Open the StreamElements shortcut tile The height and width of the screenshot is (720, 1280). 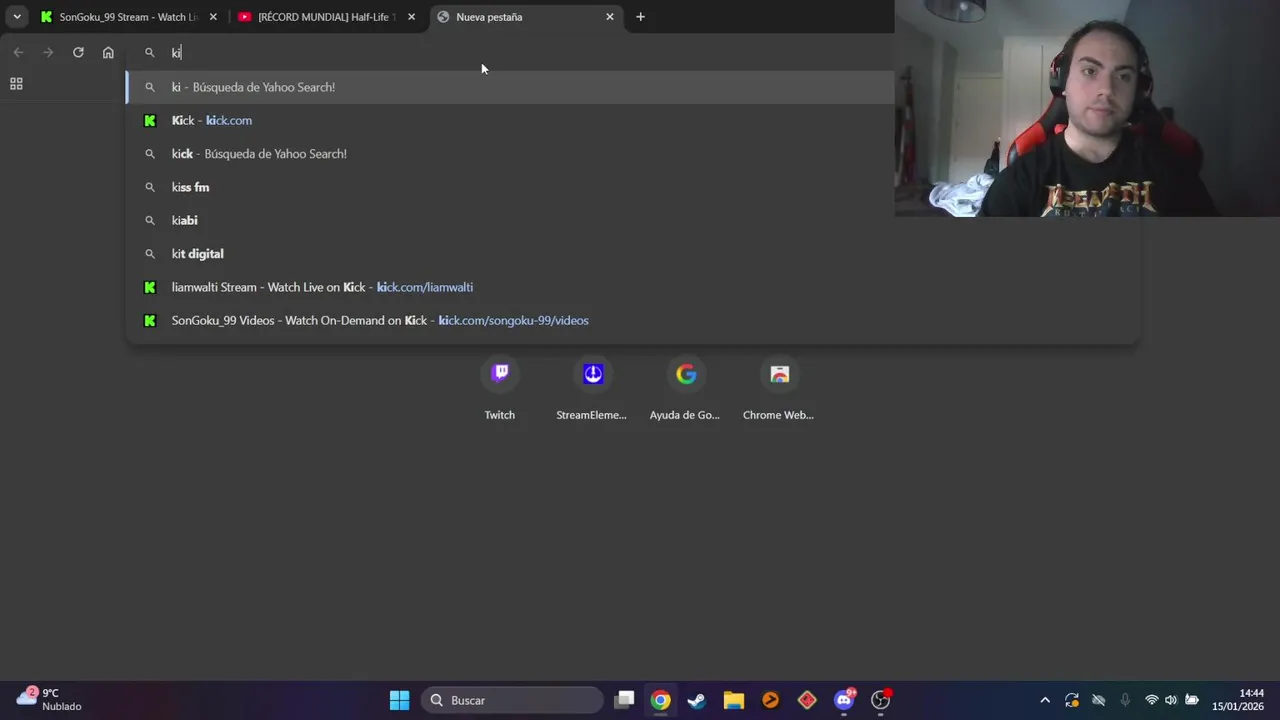pos(592,388)
